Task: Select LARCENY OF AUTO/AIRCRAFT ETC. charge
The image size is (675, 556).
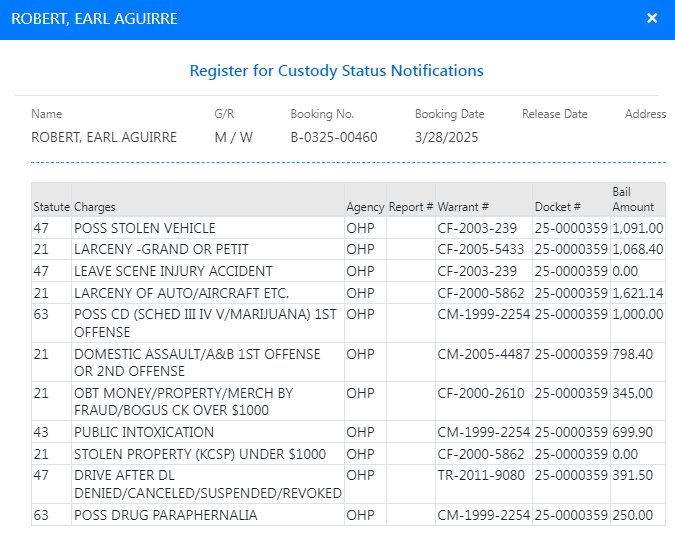Action: coord(181,293)
